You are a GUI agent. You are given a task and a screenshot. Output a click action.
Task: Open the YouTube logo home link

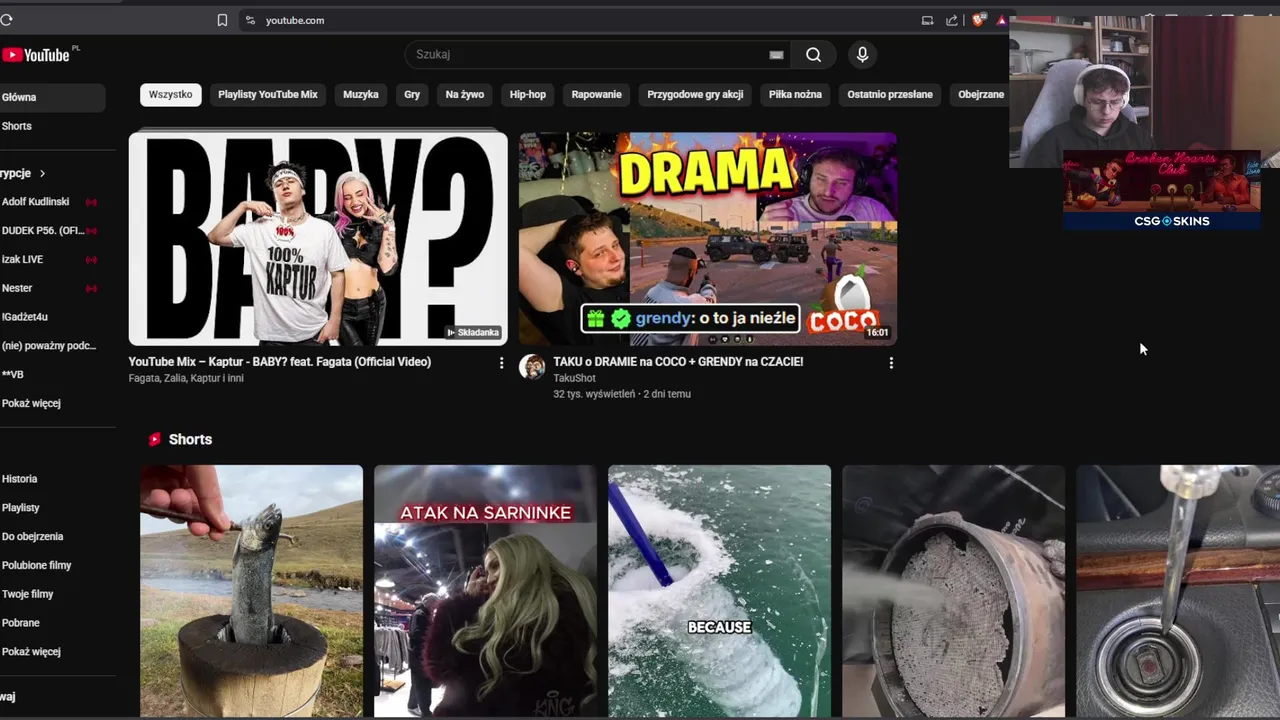tap(36, 55)
